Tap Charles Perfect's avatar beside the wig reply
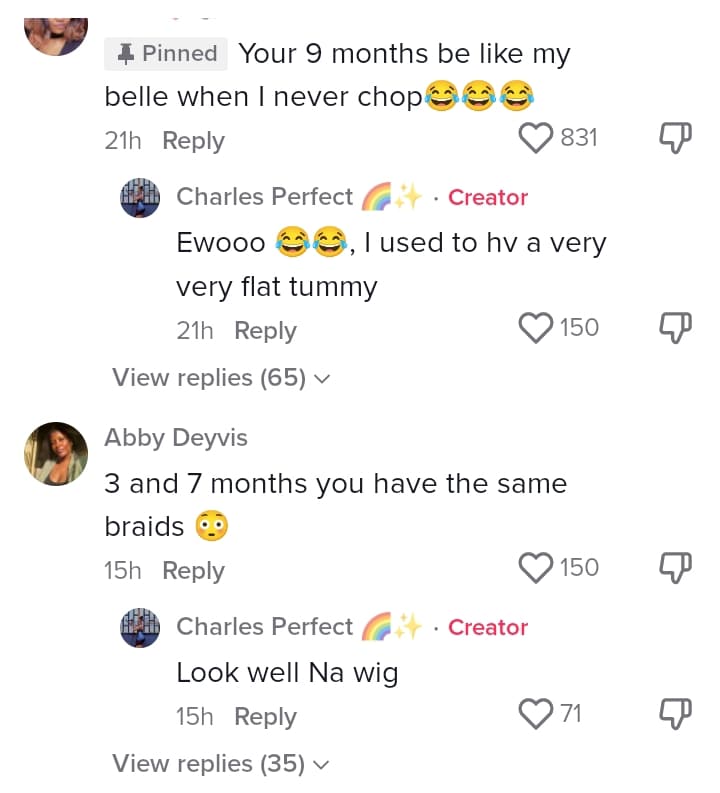 [x=140, y=627]
